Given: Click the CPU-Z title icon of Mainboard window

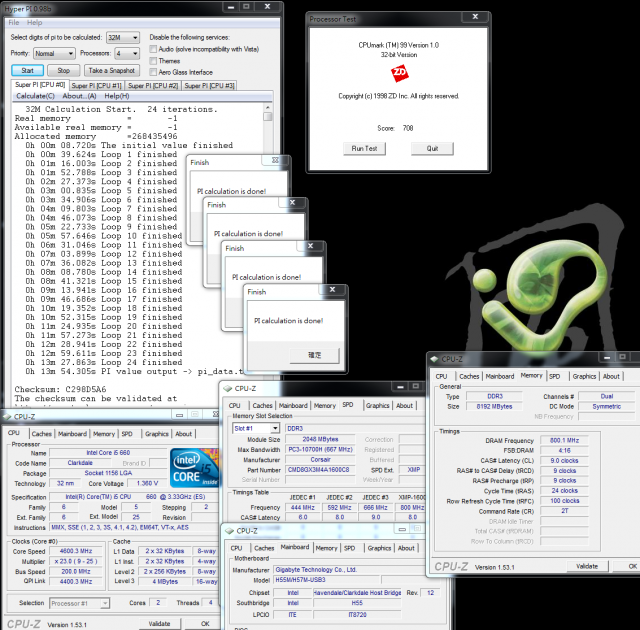Looking at the screenshot, I should (229, 531).
